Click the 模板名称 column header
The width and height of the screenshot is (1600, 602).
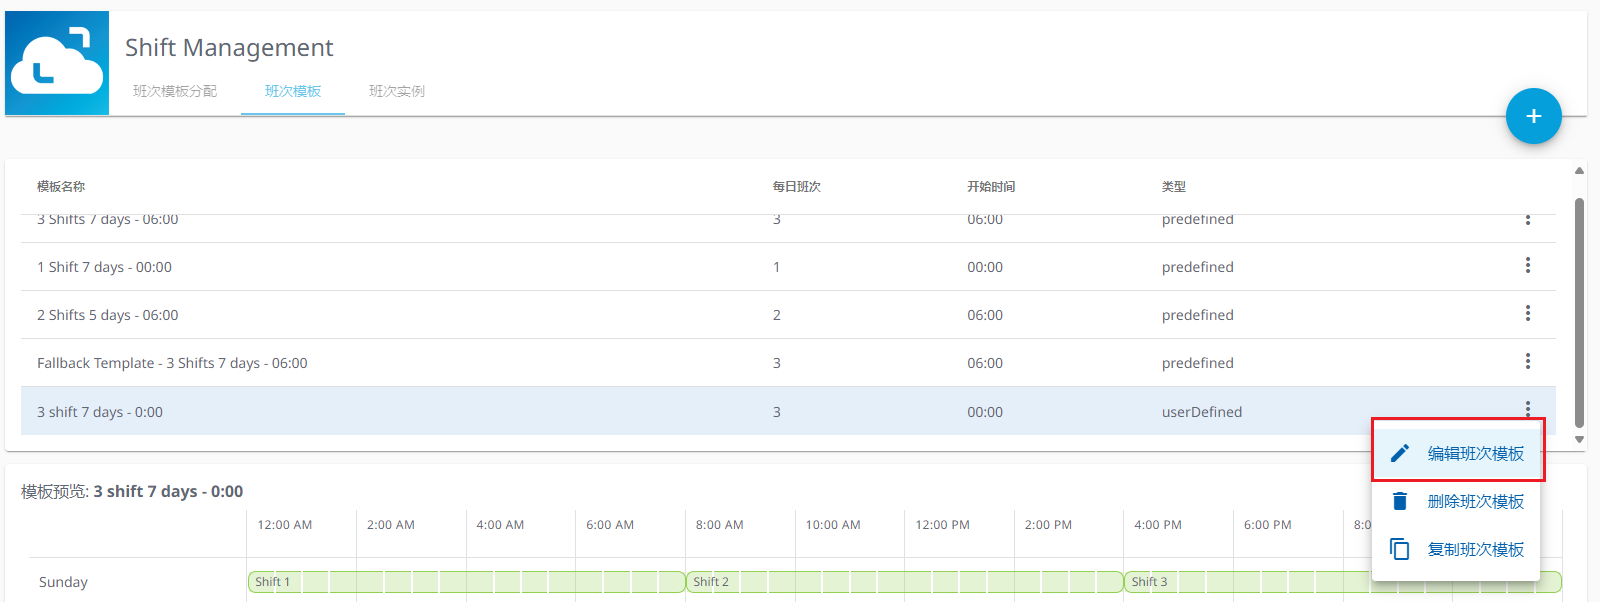tap(61, 187)
